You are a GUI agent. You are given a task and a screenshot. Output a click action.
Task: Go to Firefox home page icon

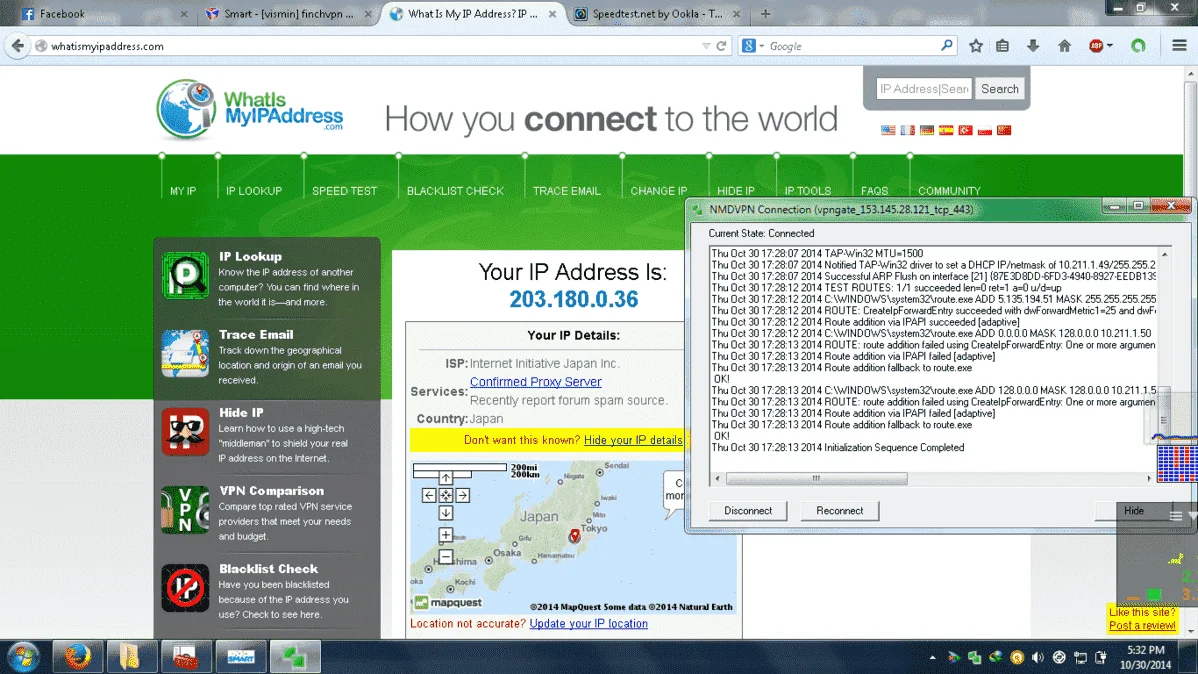tap(1064, 46)
